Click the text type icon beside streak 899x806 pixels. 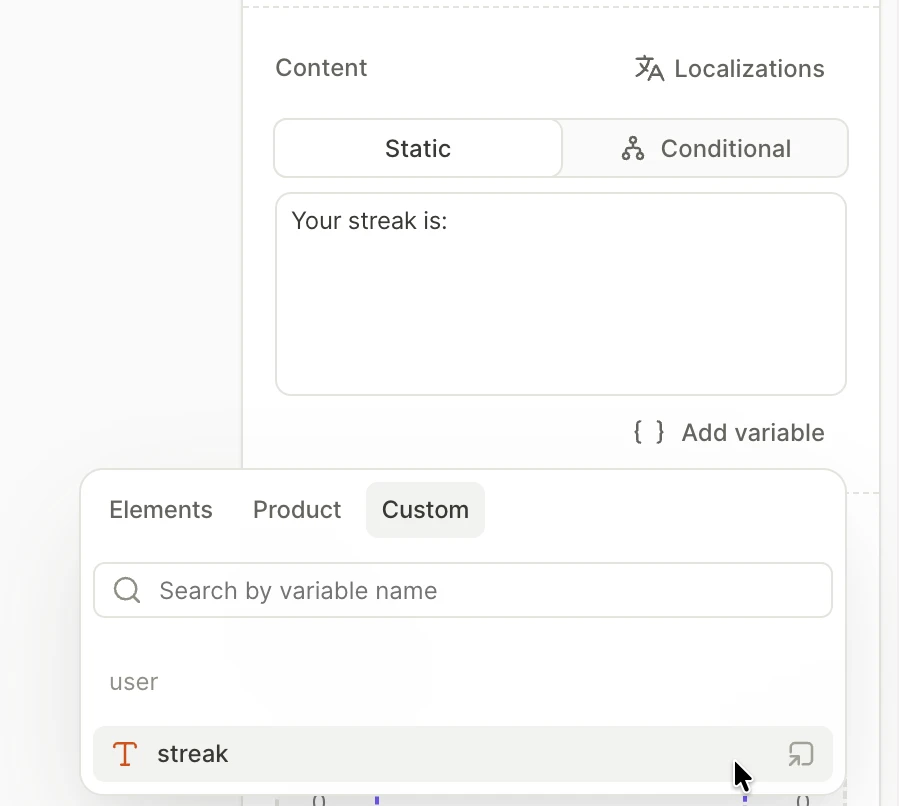pyautogui.click(x=124, y=754)
